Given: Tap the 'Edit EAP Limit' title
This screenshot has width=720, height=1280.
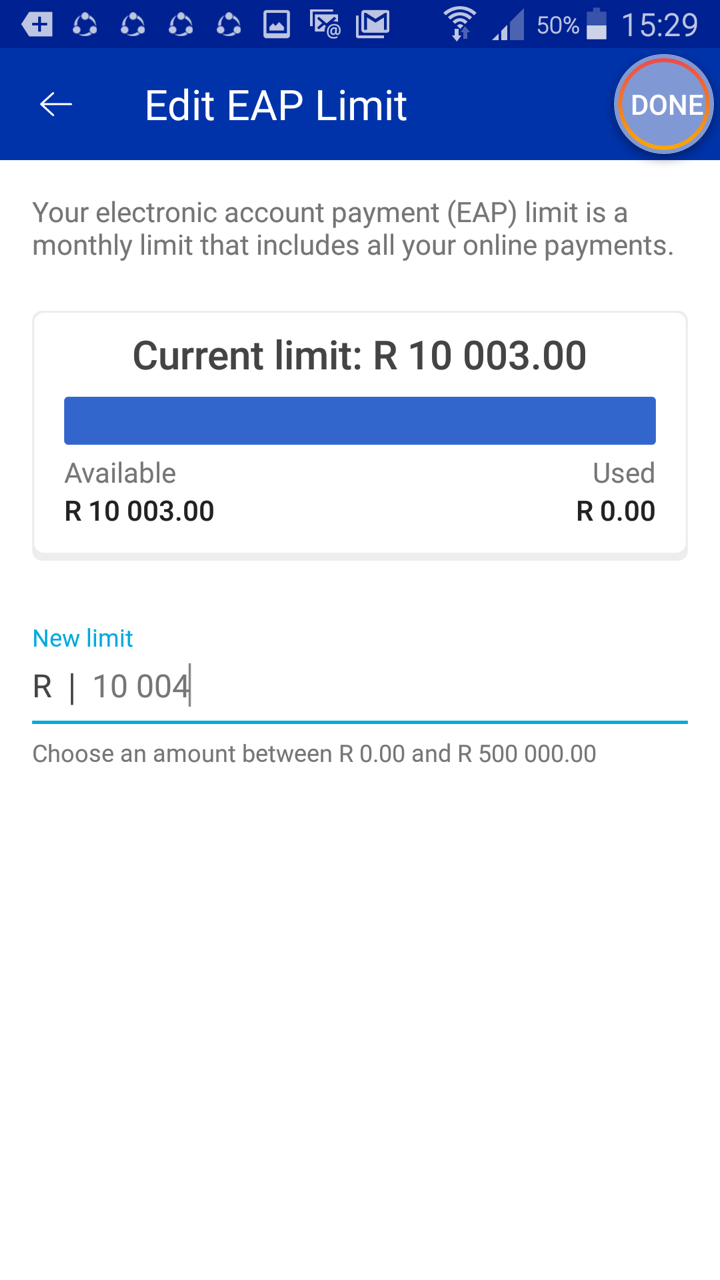Looking at the screenshot, I should (x=276, y=106).
